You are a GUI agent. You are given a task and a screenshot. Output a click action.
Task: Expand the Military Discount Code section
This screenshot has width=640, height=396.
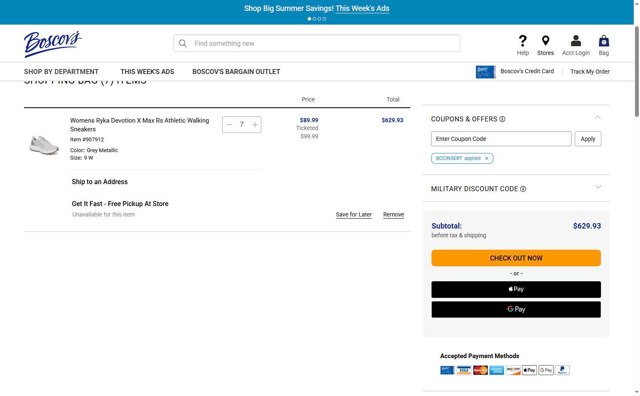(598, 187)
